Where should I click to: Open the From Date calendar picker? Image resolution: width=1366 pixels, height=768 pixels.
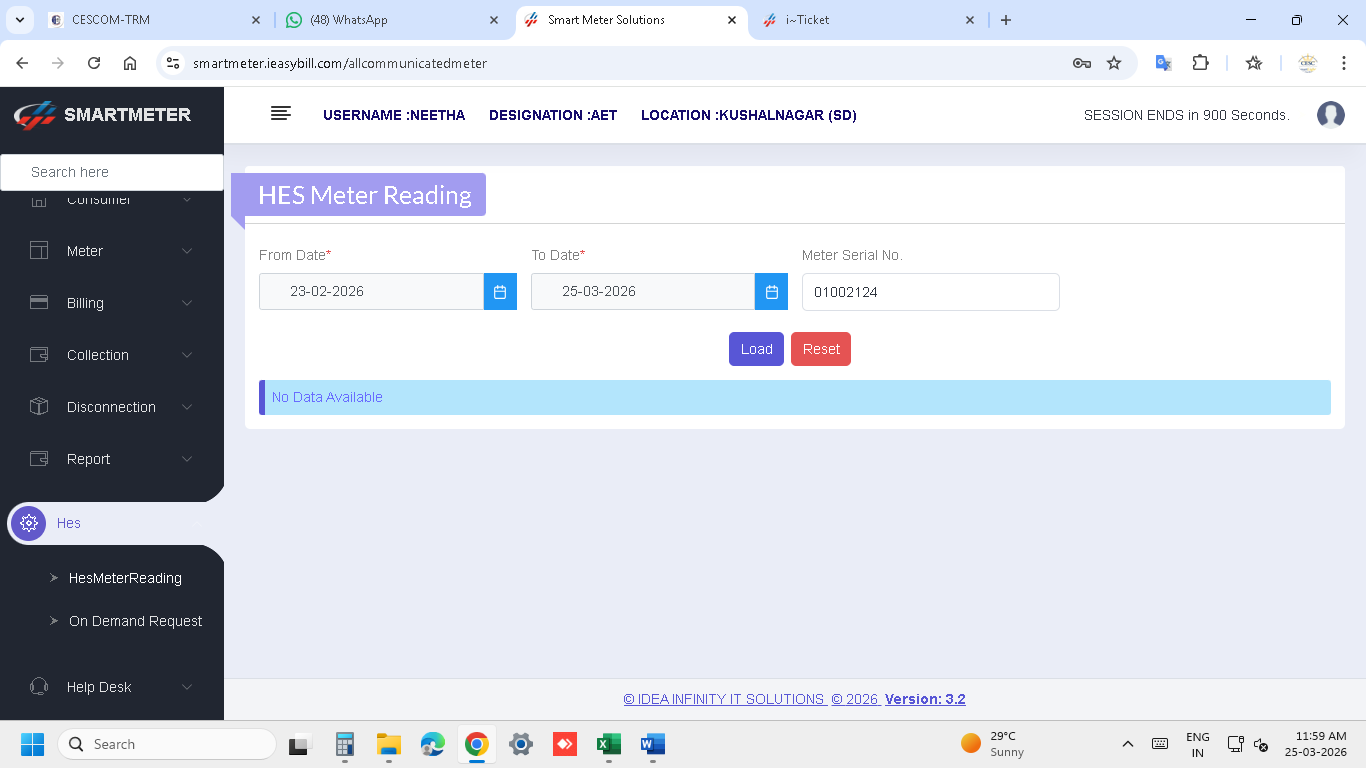click(x=500, y=292)
